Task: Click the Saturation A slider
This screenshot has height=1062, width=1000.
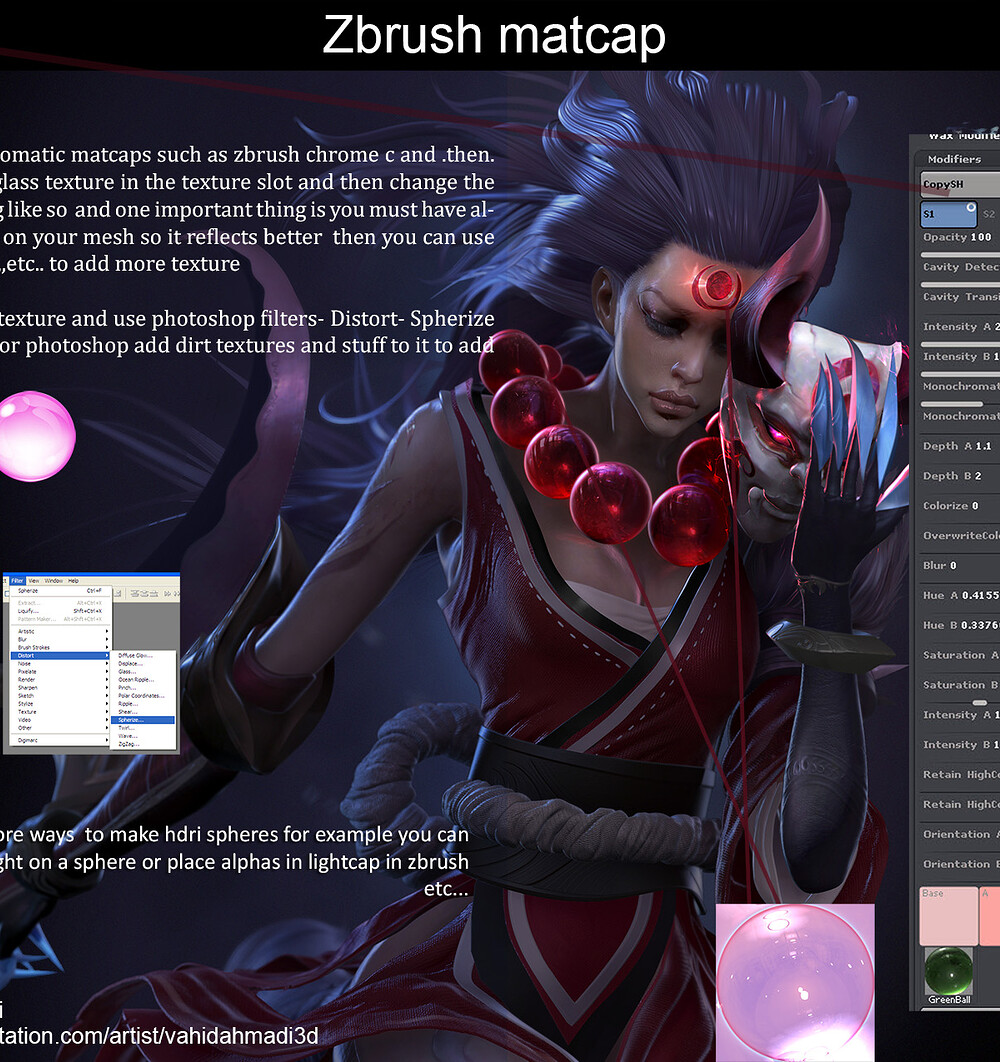Action: (959, 655)
